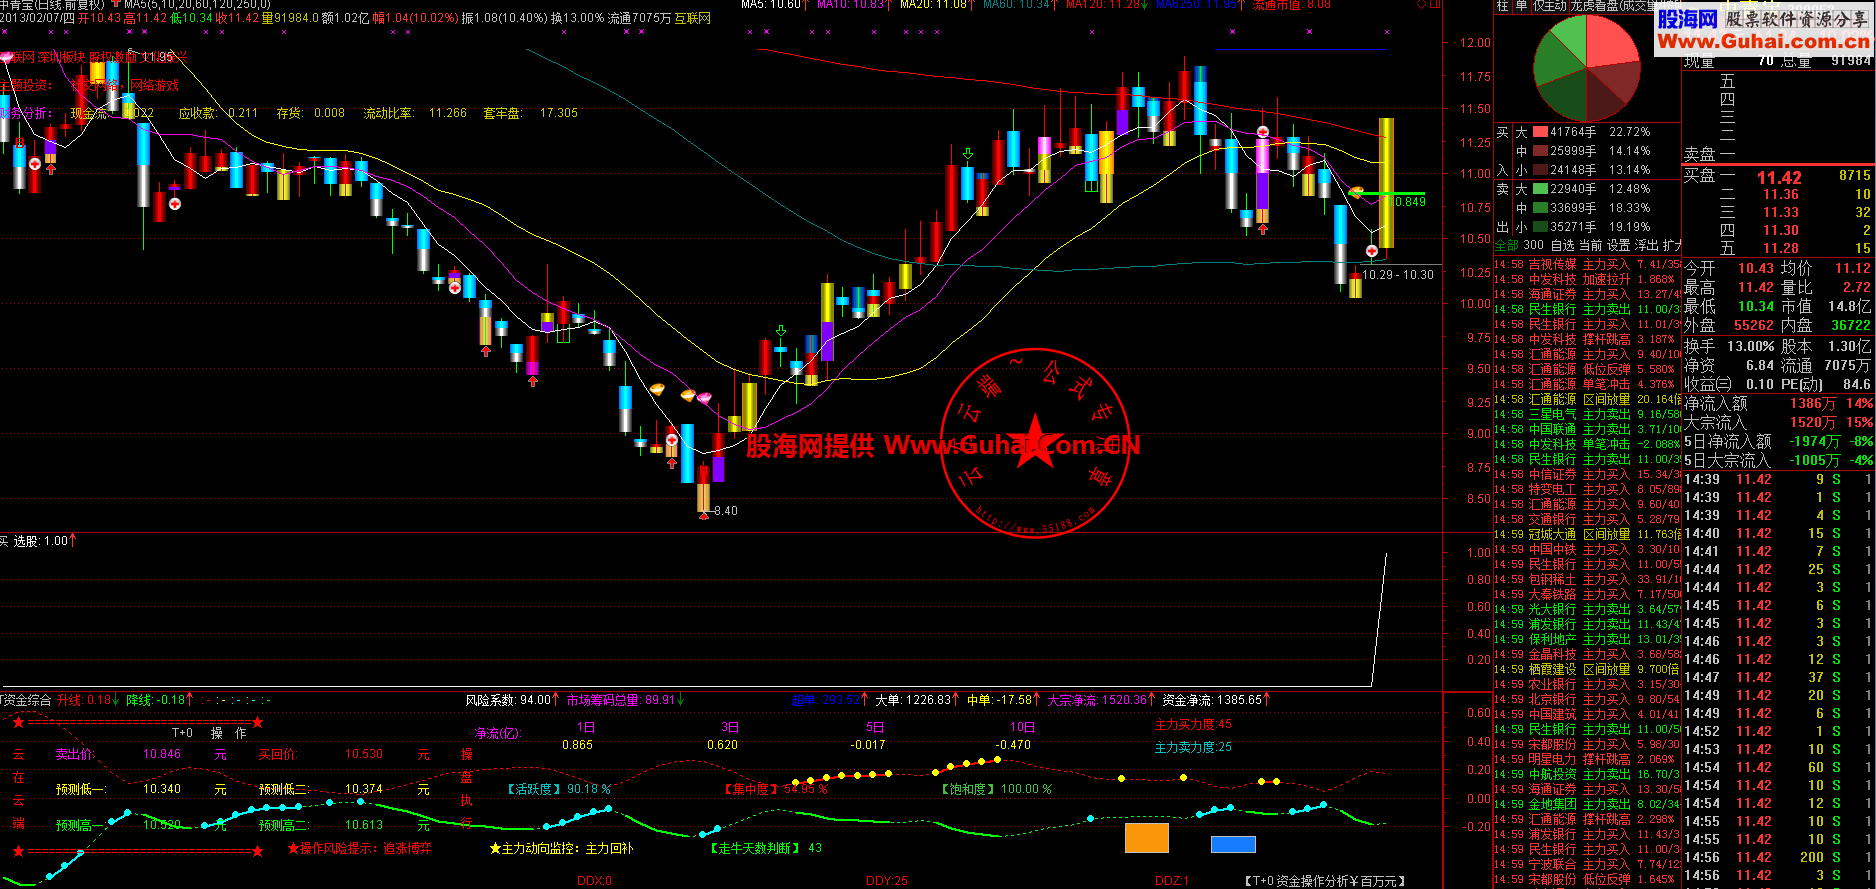
Task: Click the 换手 13.00% field
Action: pos(1729,346)
